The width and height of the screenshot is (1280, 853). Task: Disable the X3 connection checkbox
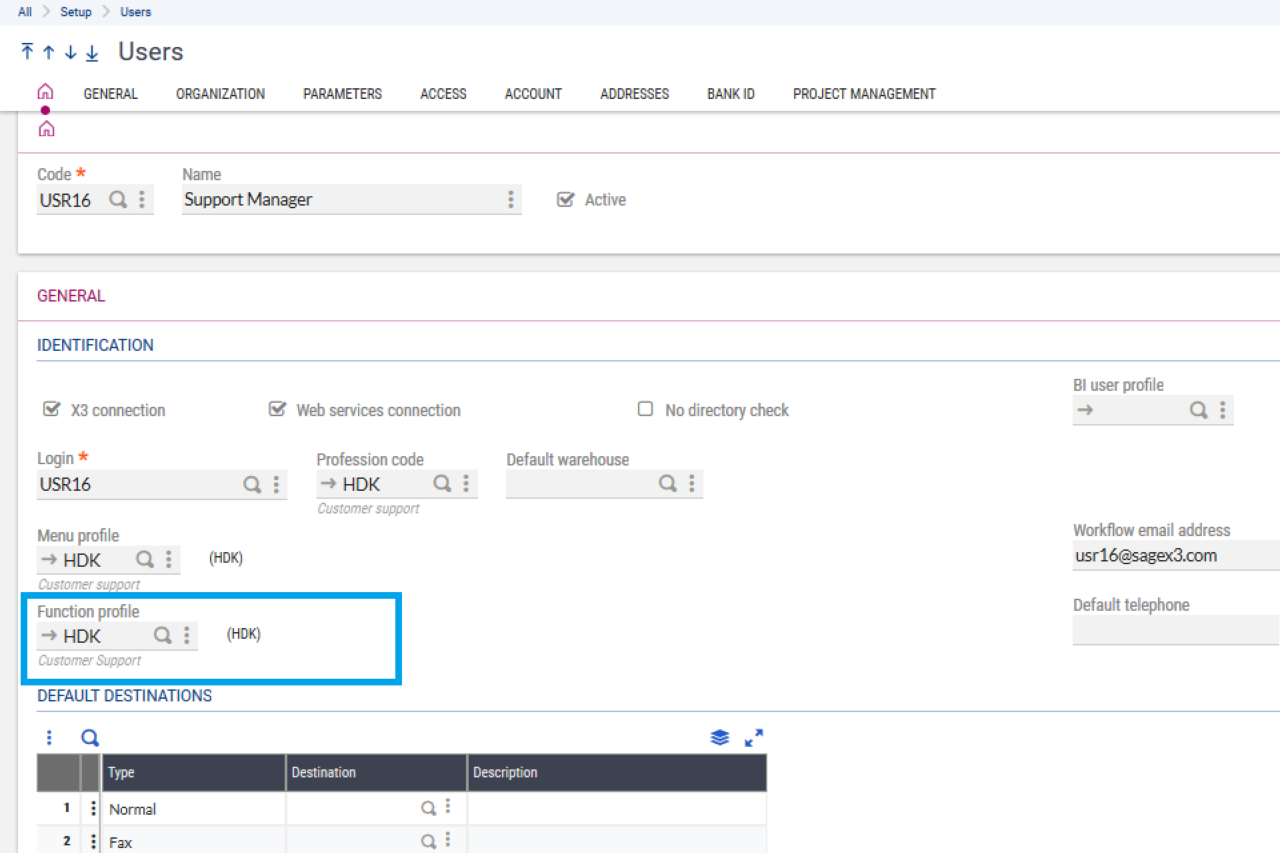tap(51, 408)
